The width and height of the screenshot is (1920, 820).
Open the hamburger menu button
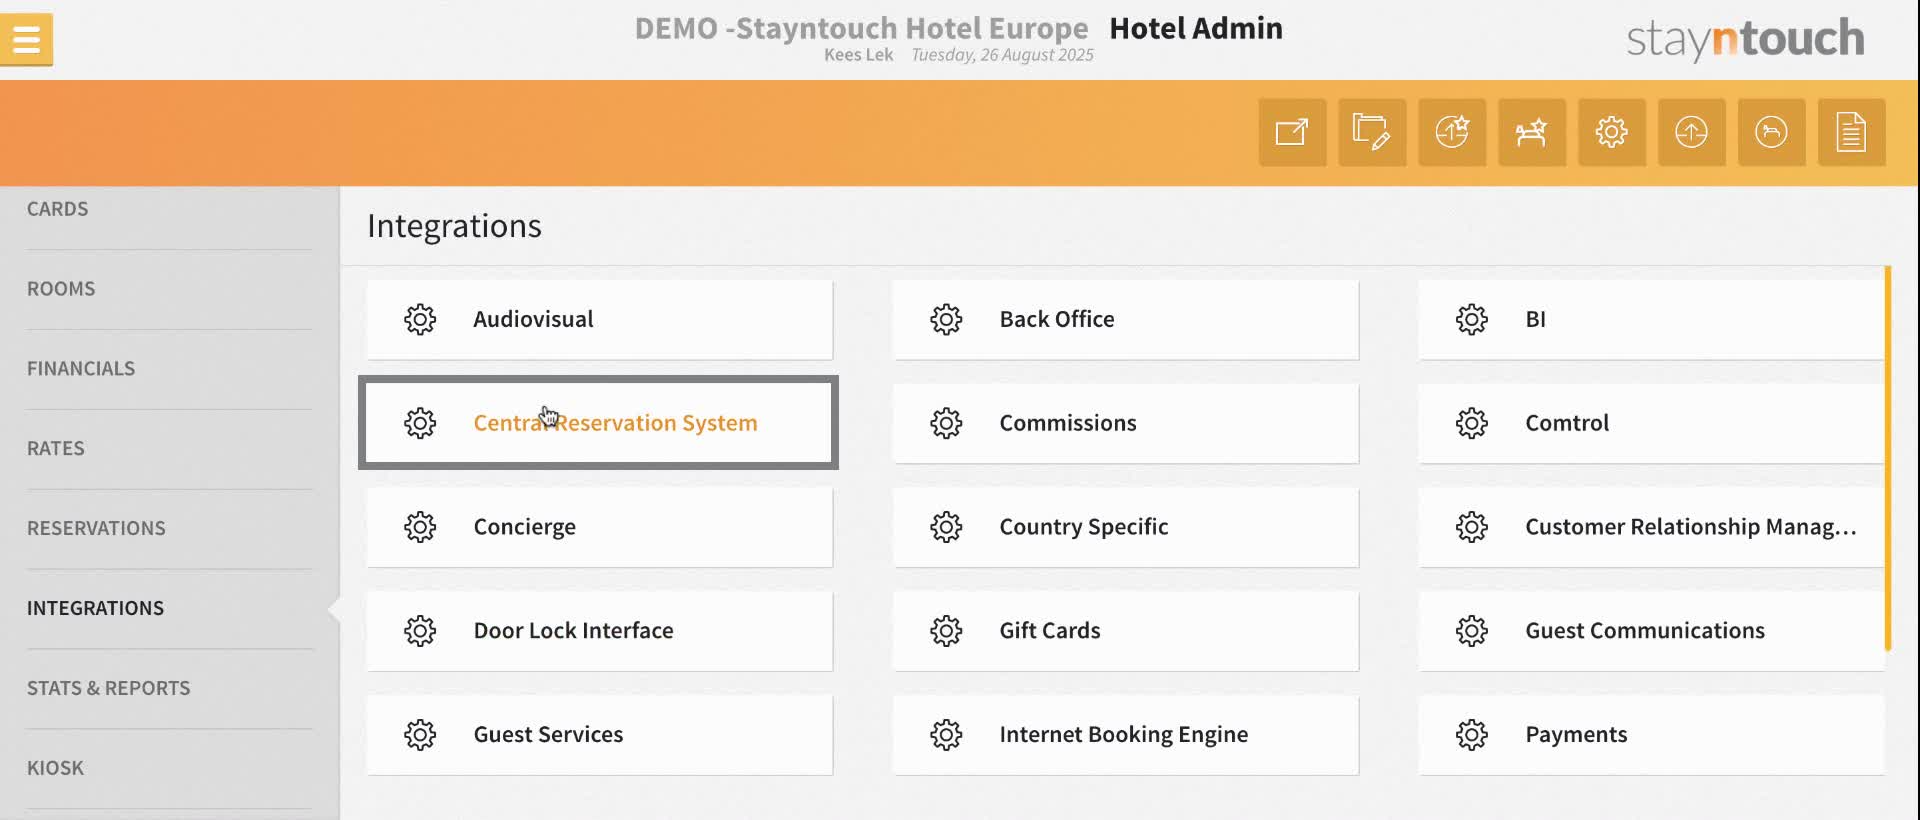click(26, 40)
